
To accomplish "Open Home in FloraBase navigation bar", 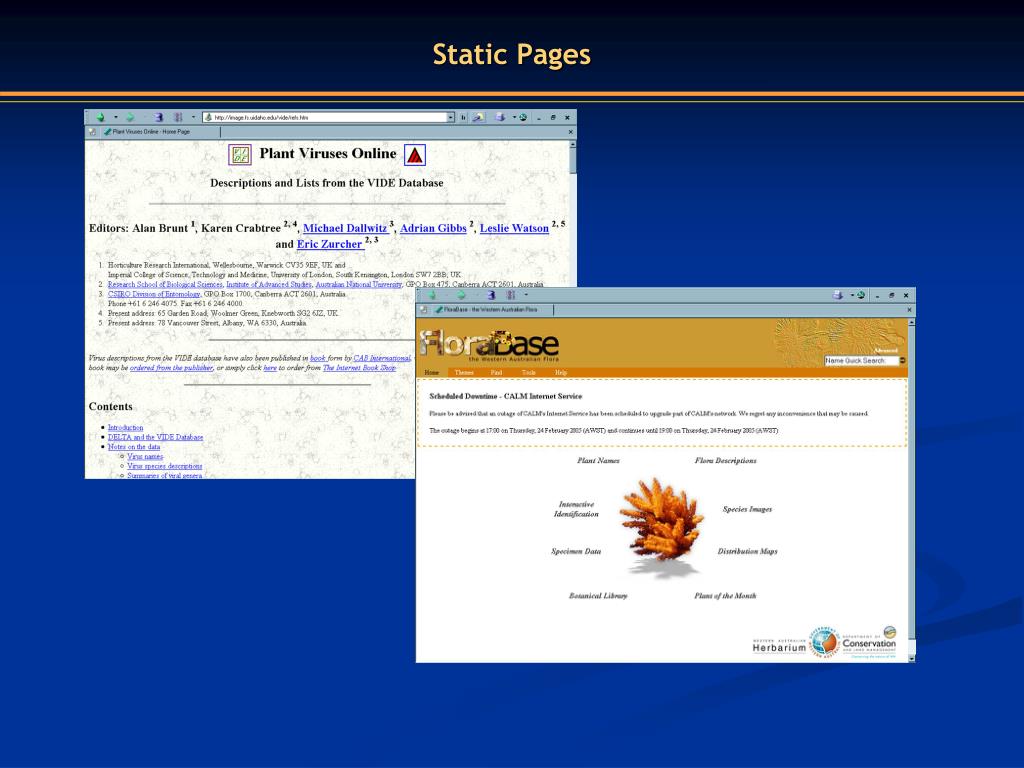I will click(432, 373).
